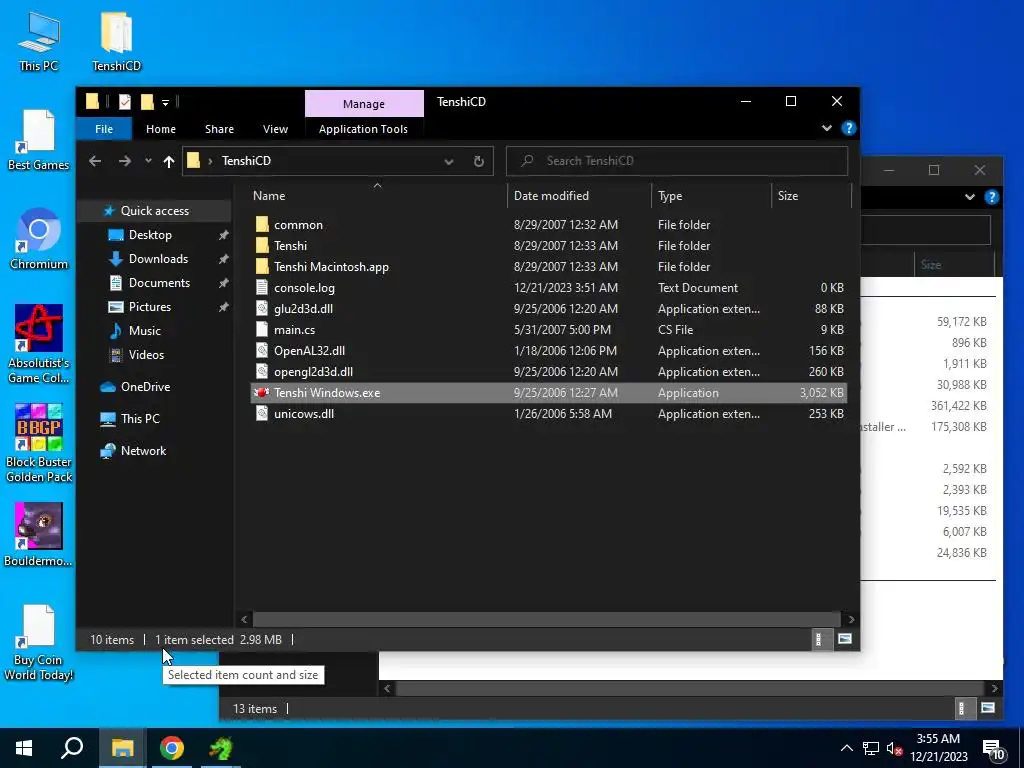1024x768 pixels.
Task: Click the green dragon taskbar app icon
Action: click(x=221, y=748)
